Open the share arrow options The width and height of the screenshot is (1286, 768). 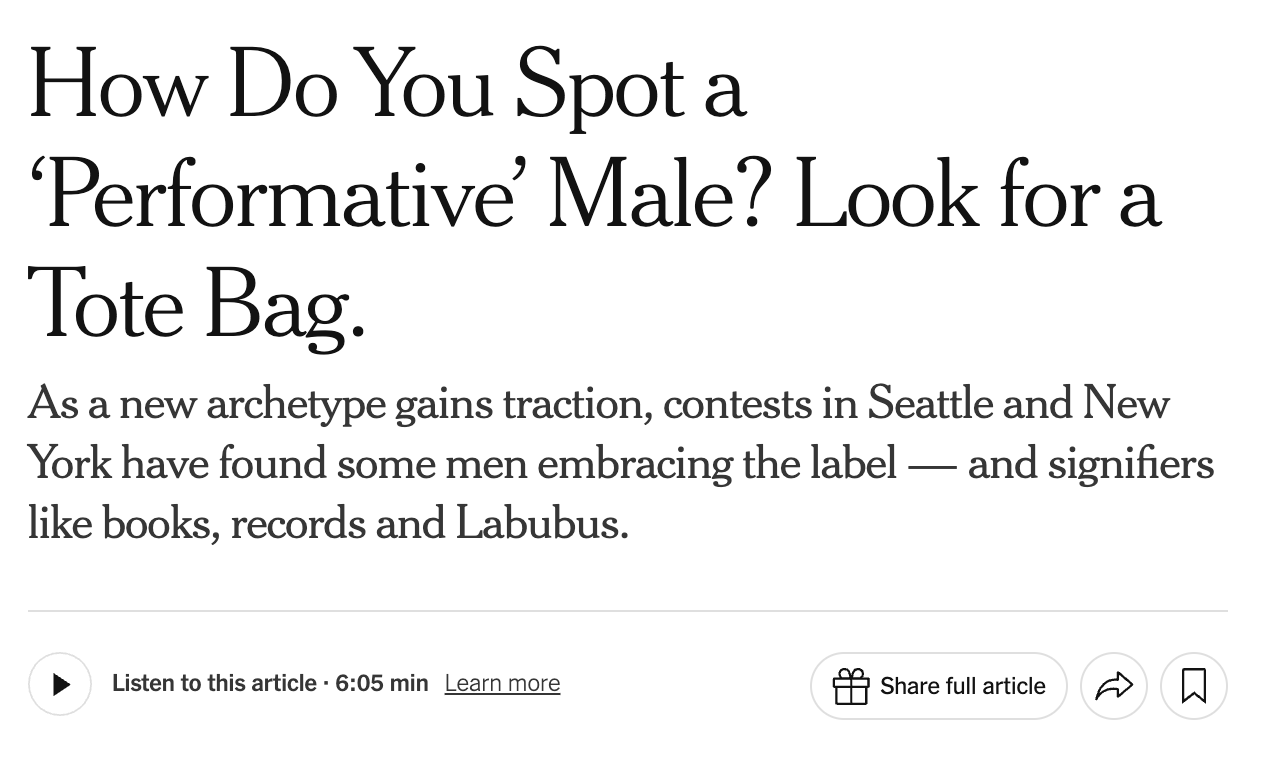pyautogui.click(x=1113, y=686)
